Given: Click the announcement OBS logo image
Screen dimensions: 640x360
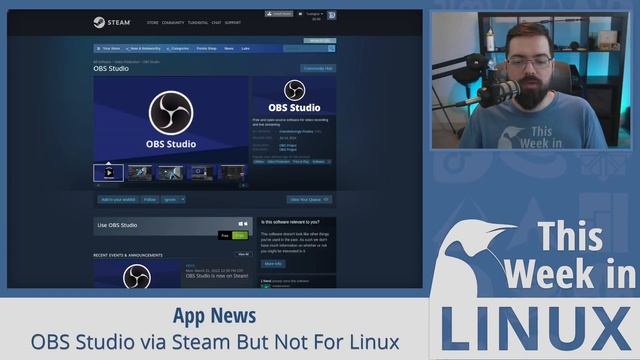Looking at the screenshot, I should pyautogui.click(x=137, y=275).
